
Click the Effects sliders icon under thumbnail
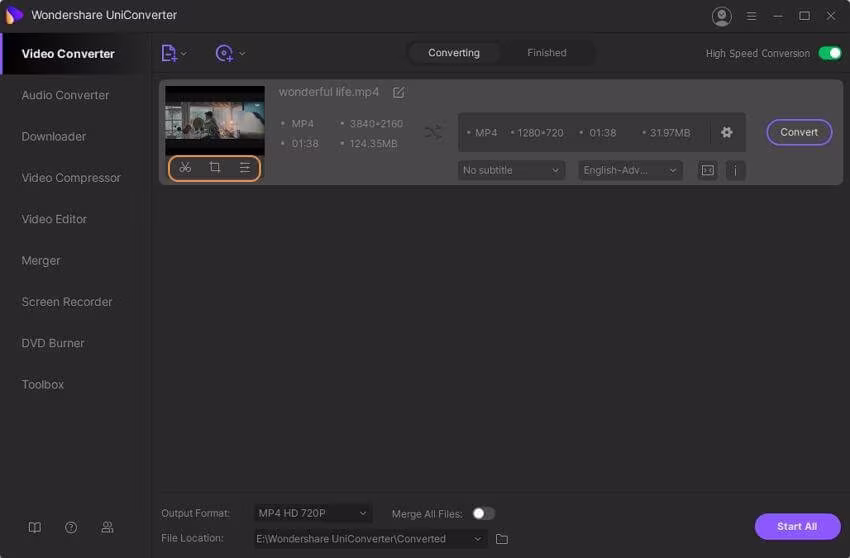(244, 168)
